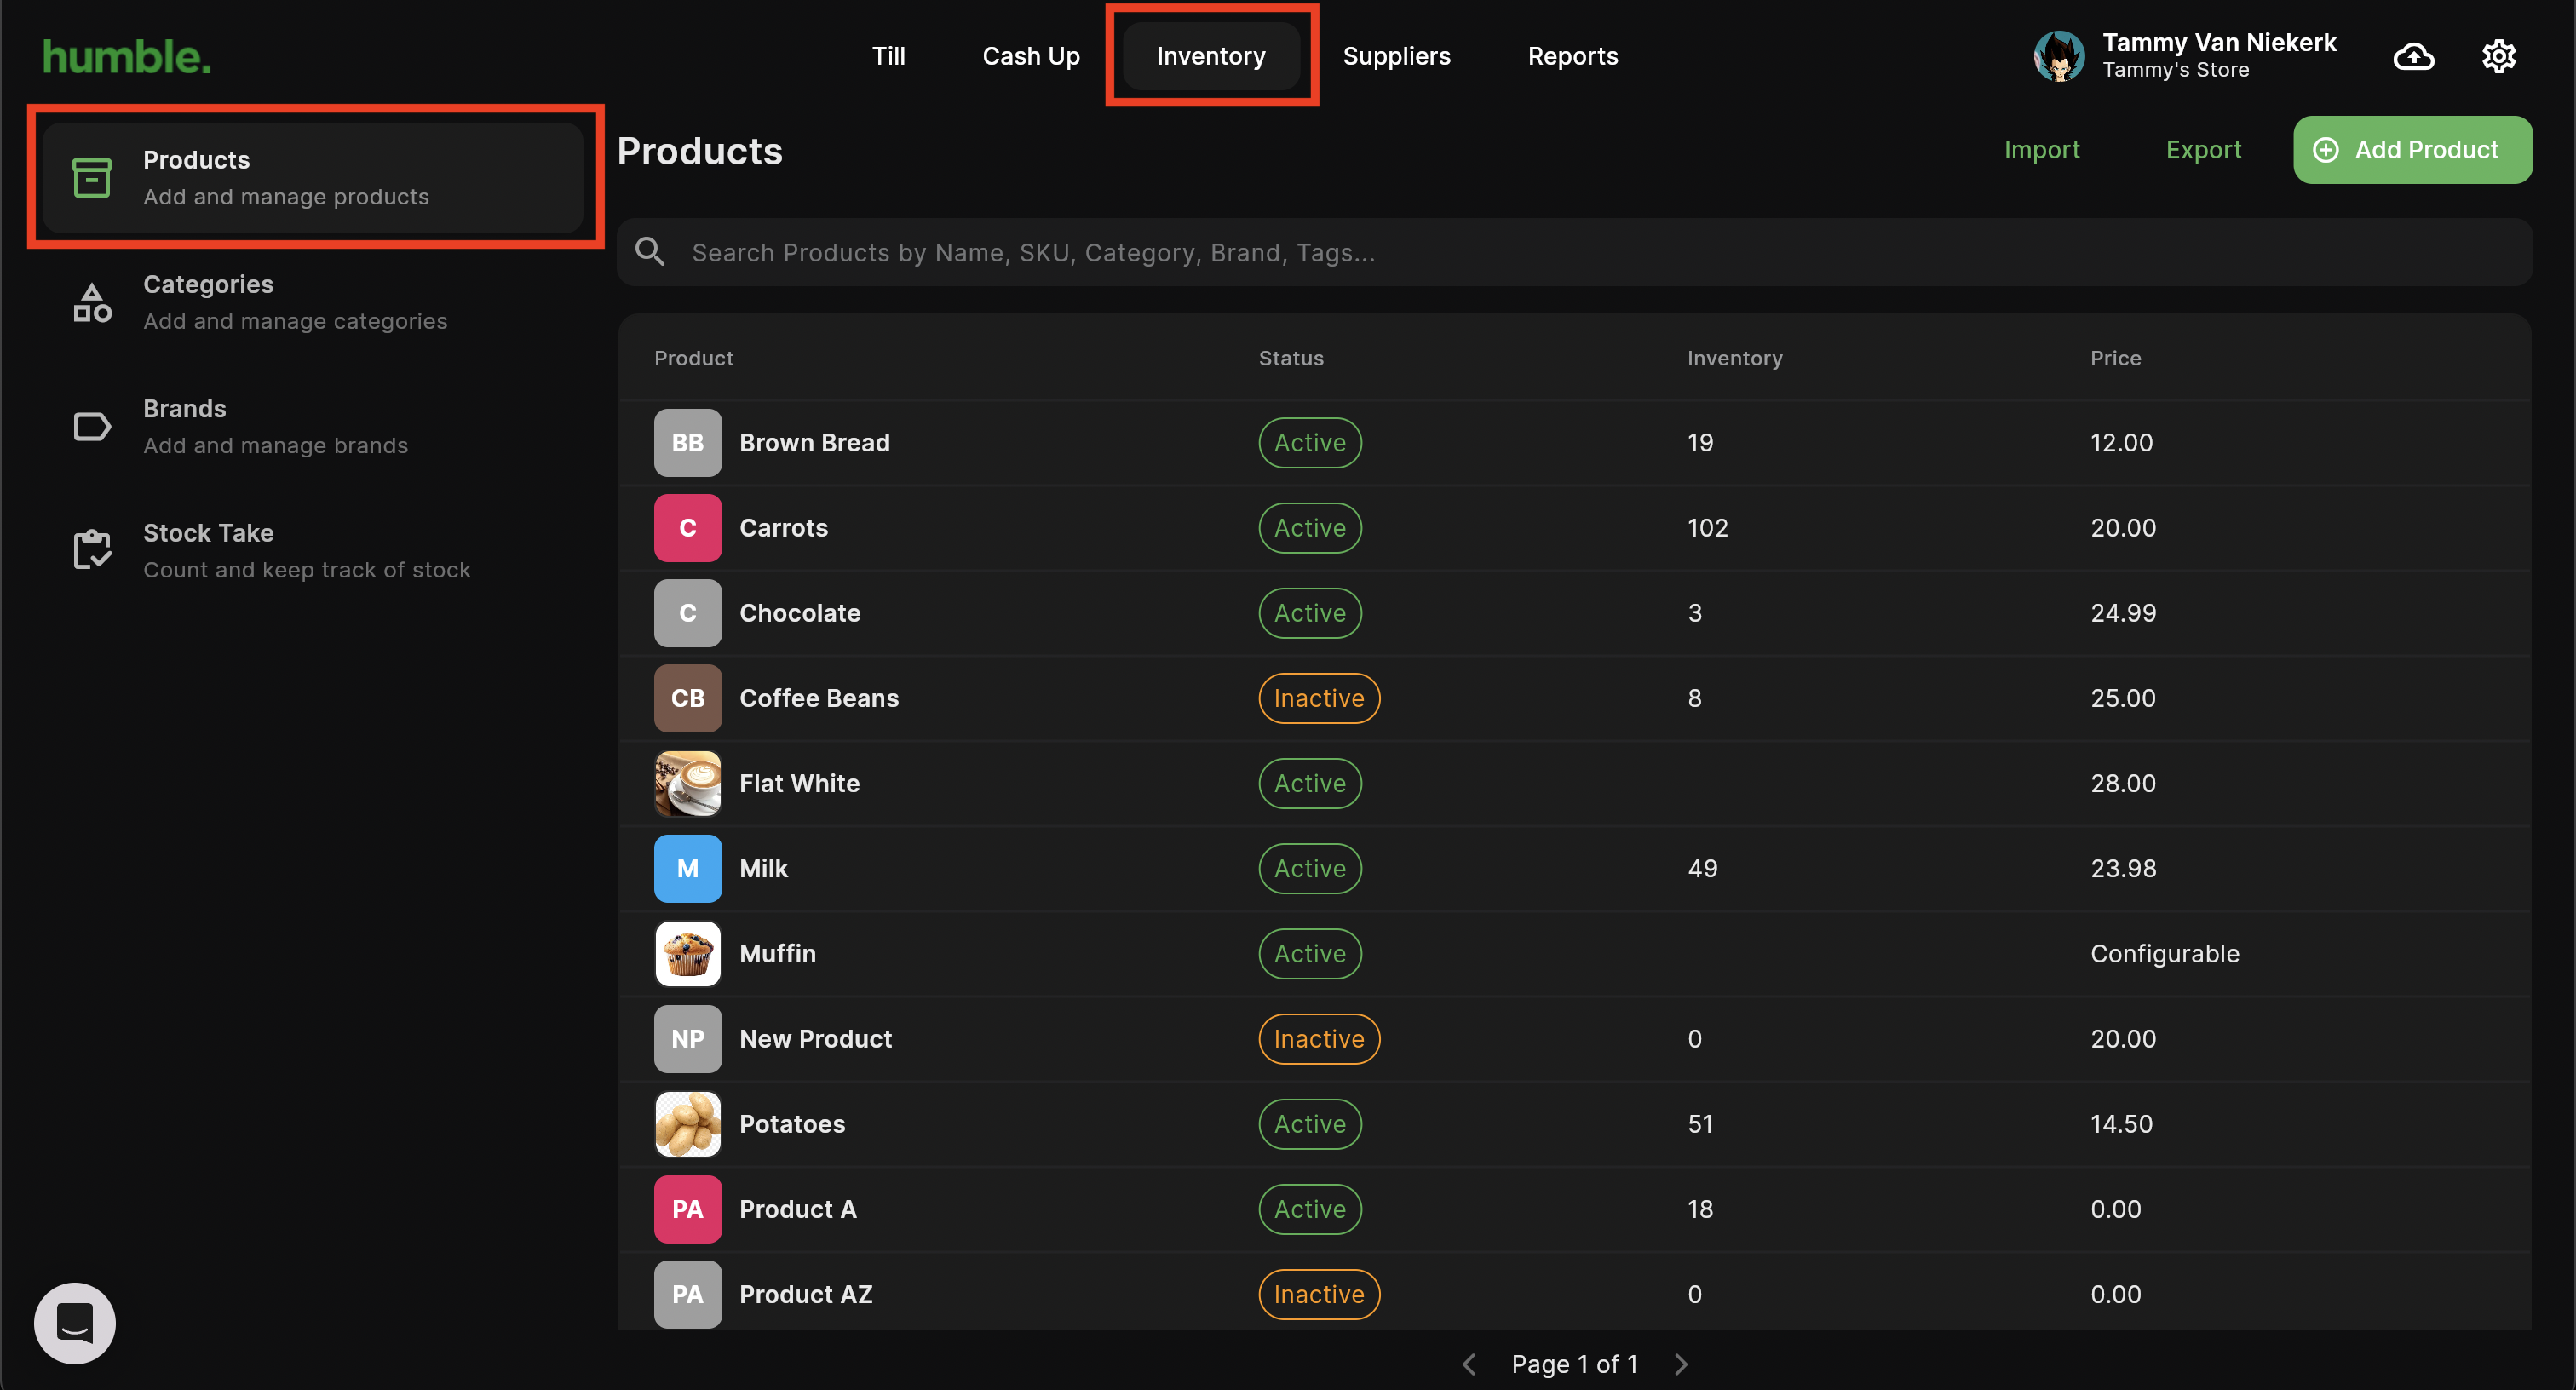Click the Categories shapes icon
Screen dimensions: 2576x1390
pyautogui.click(x=92, y=302)
